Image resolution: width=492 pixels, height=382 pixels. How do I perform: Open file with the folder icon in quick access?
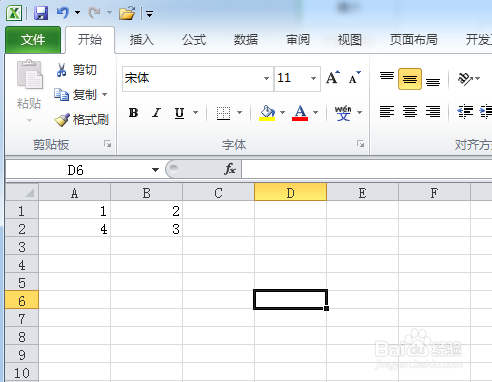pos(127,13)
